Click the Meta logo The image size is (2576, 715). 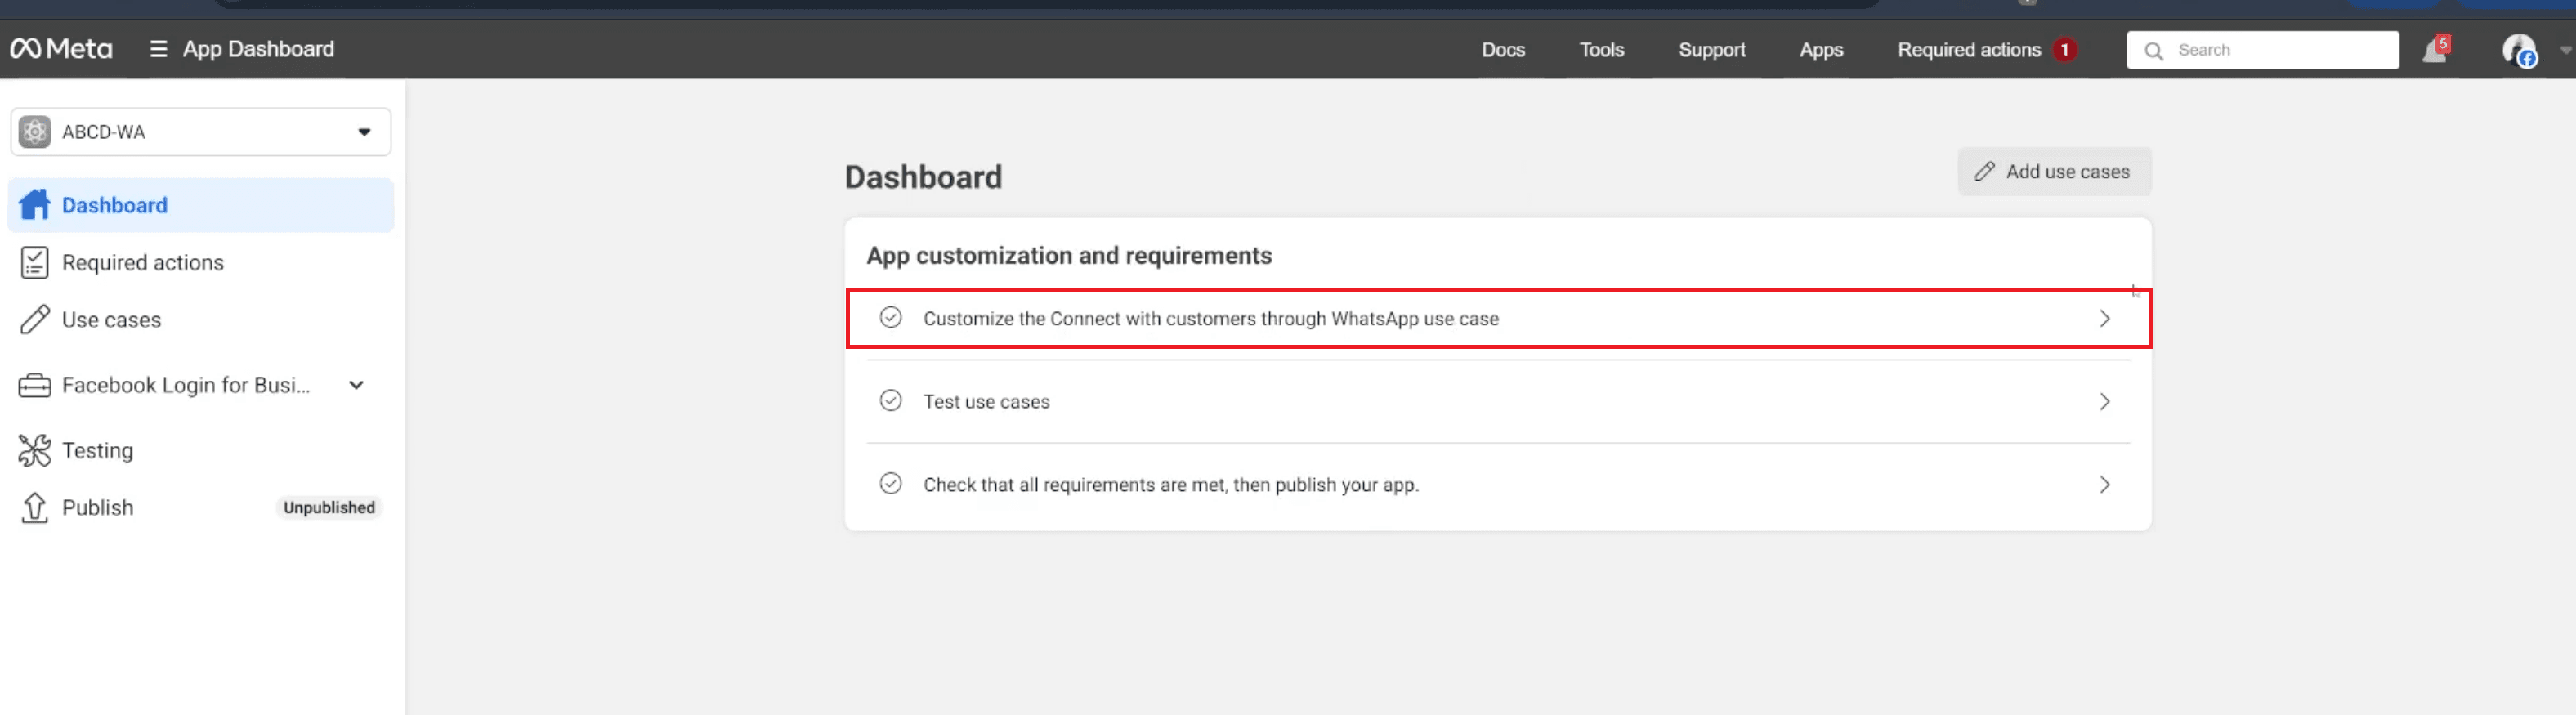point(61,49)
